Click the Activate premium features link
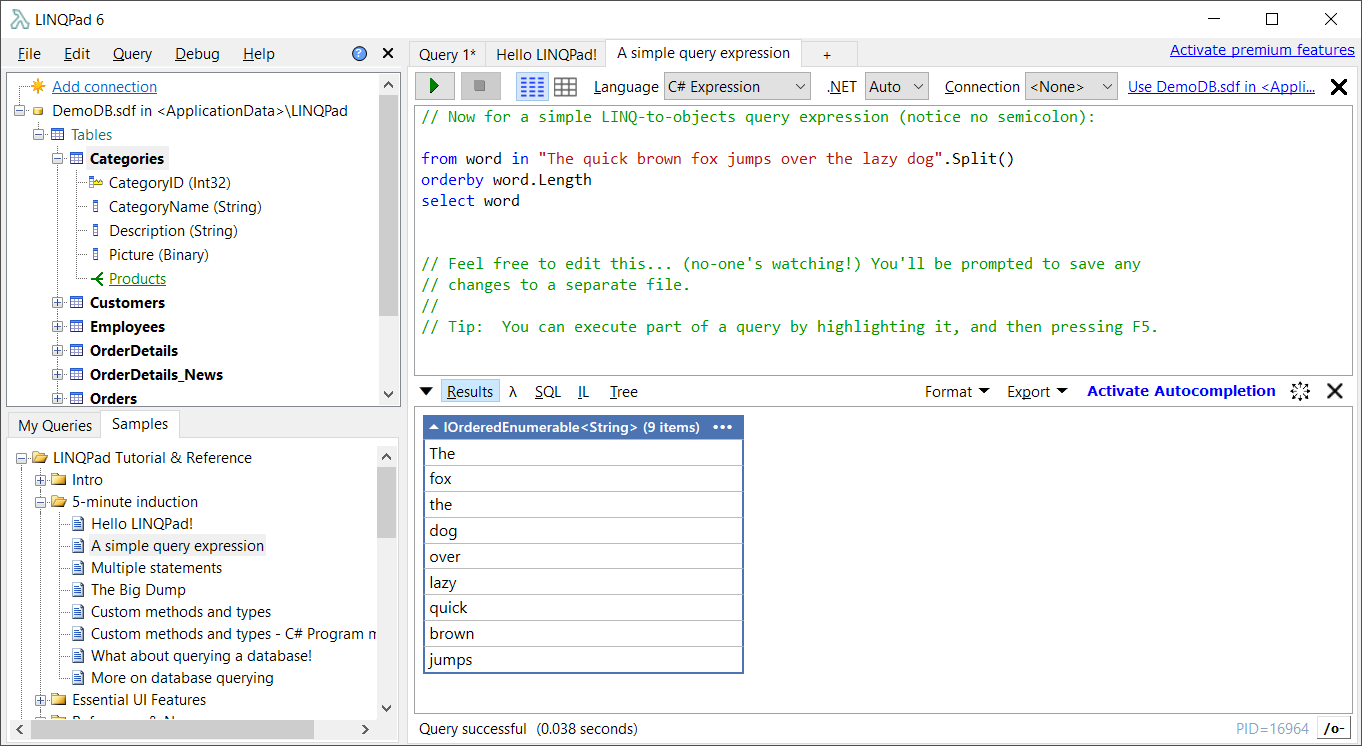 tap(1262, 50)
